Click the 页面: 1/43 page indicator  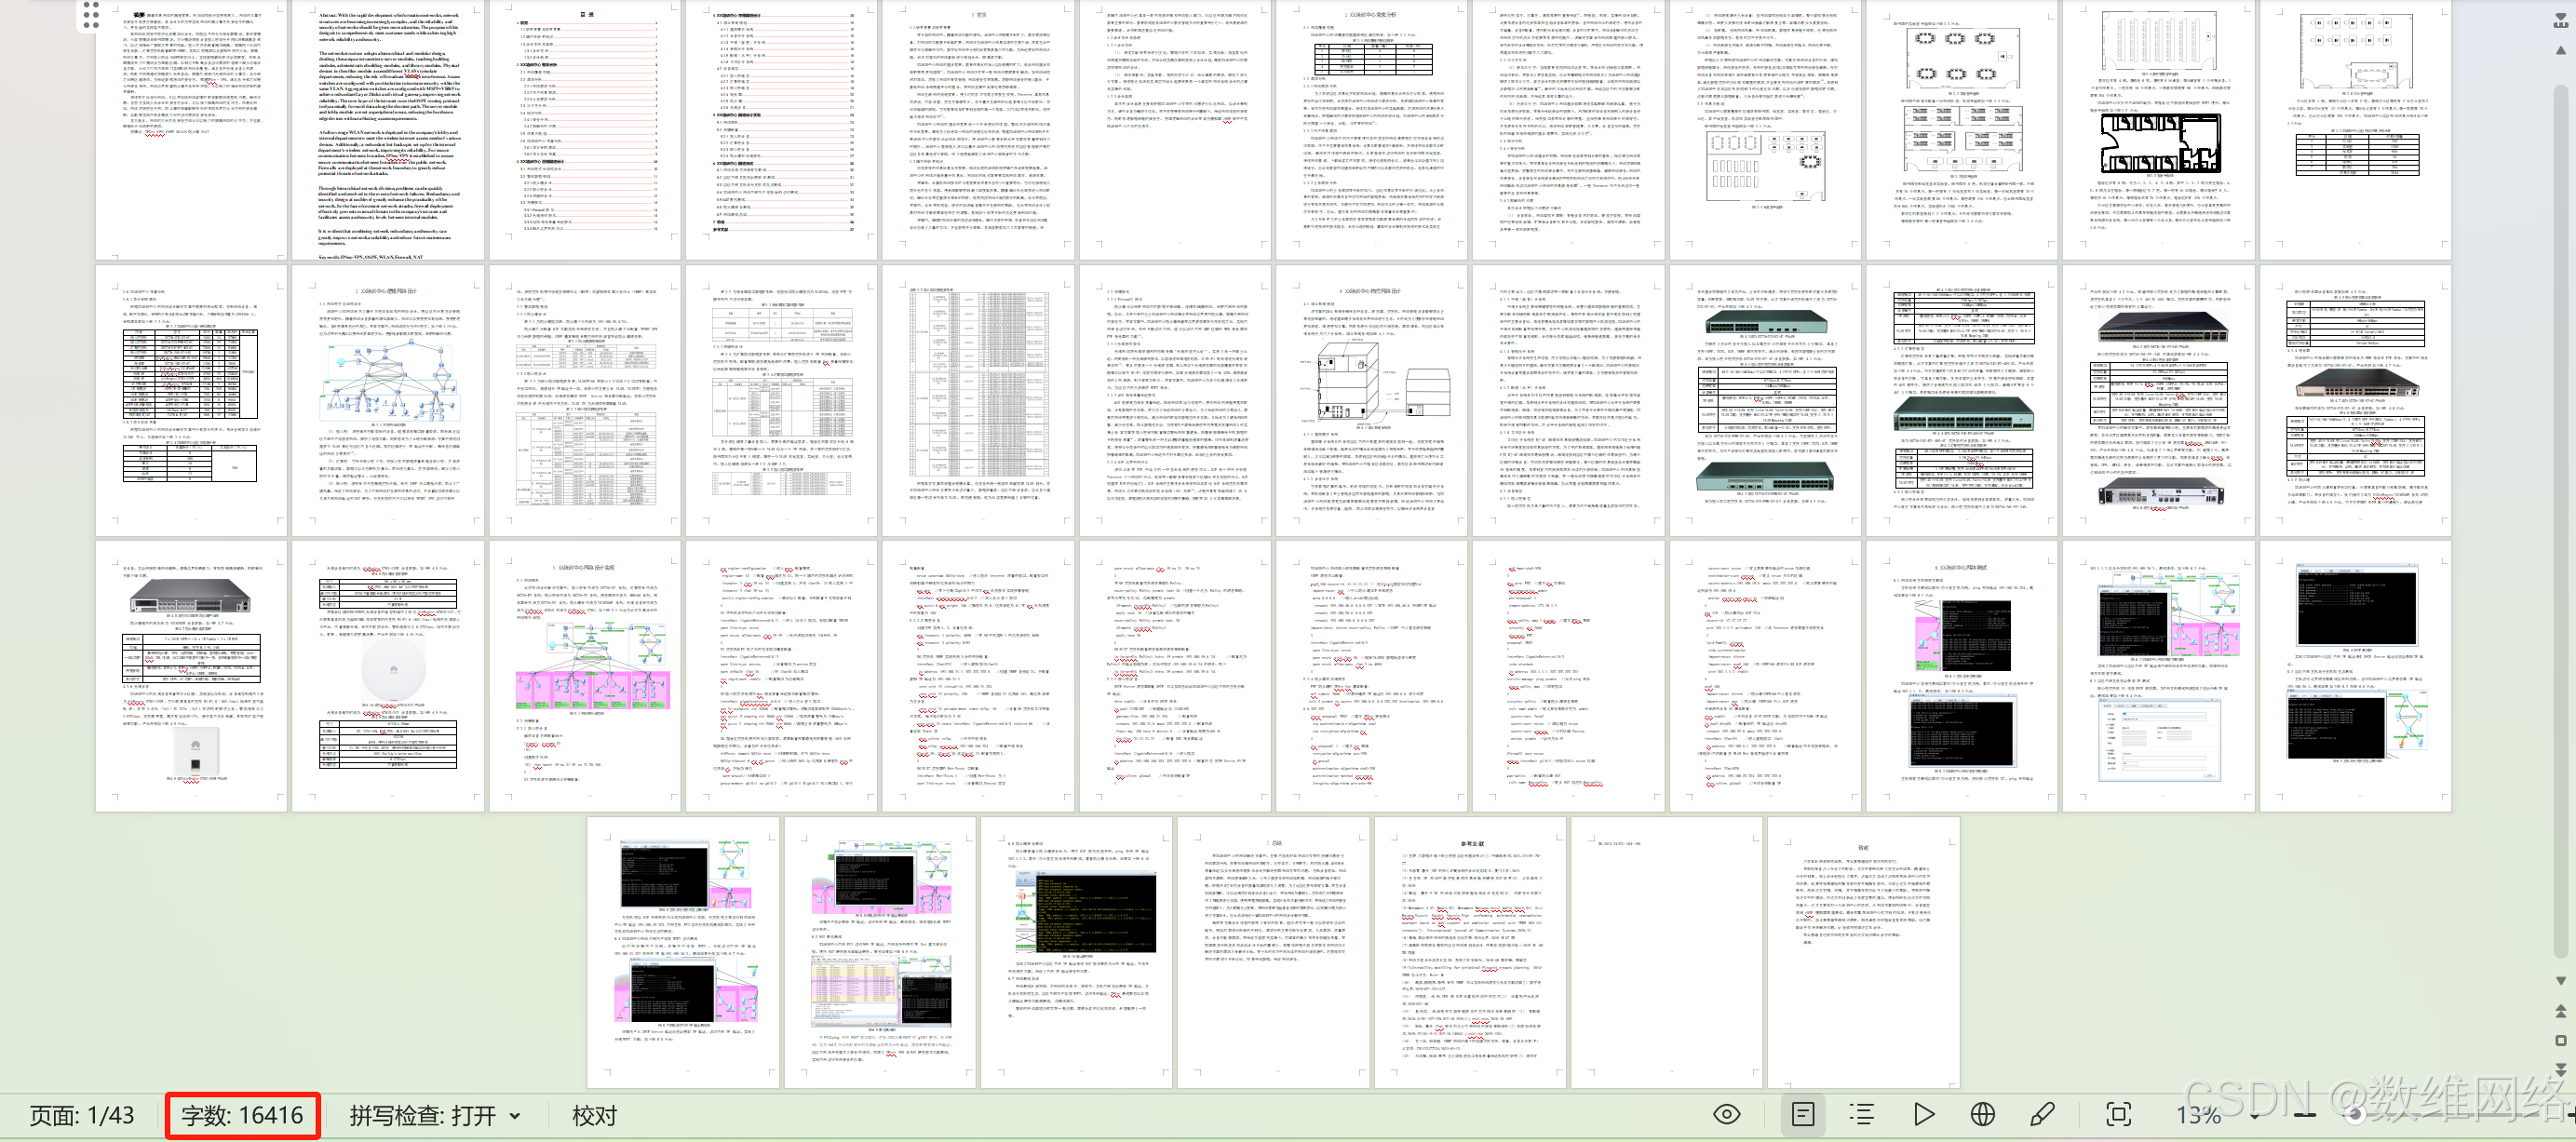coord(82,1115)
